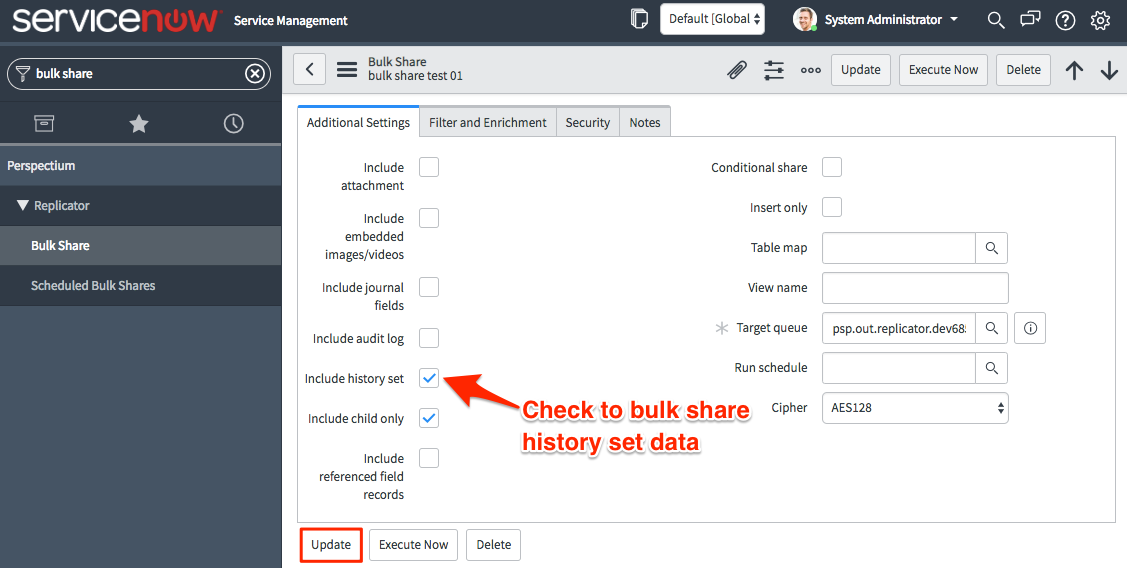Enable Insert only checkbox
This screenshot has height=568, width=1127.
point(832,207)
